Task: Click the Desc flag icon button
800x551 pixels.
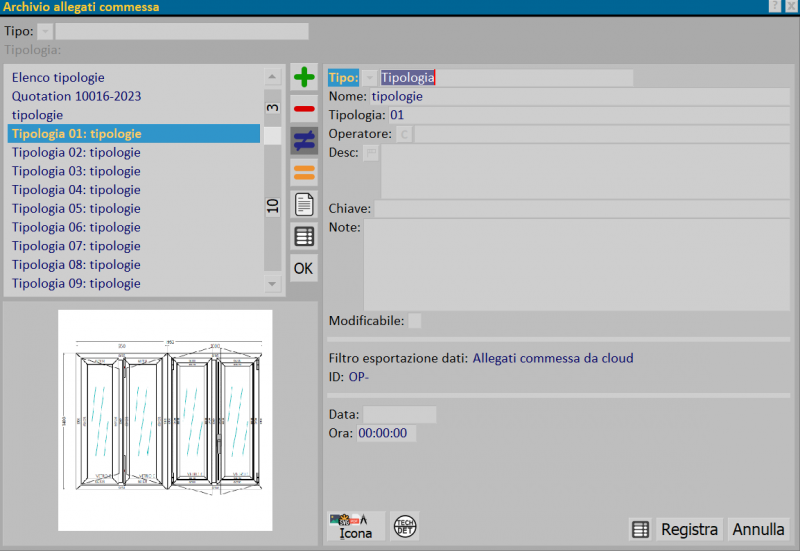Action: [371, 153]
